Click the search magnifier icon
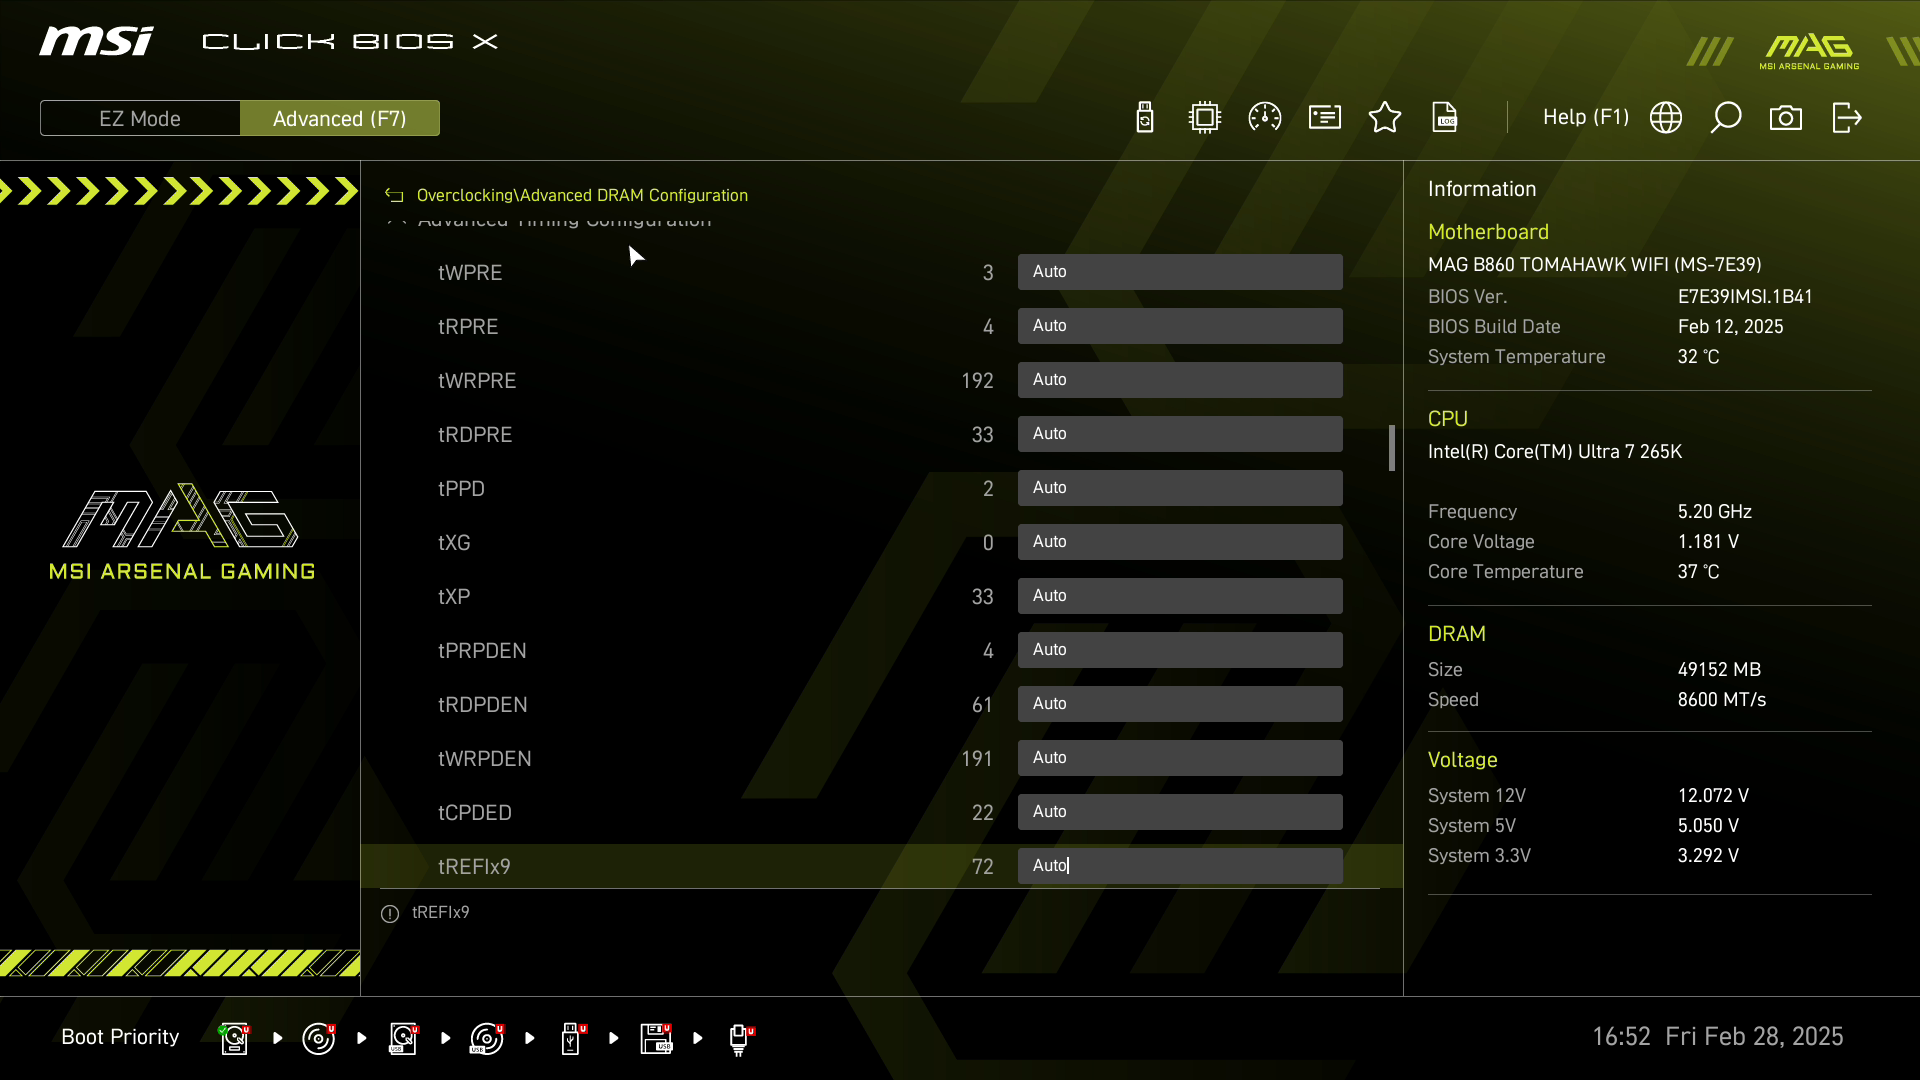Screen dimensions: 1920x1080 1726,118
